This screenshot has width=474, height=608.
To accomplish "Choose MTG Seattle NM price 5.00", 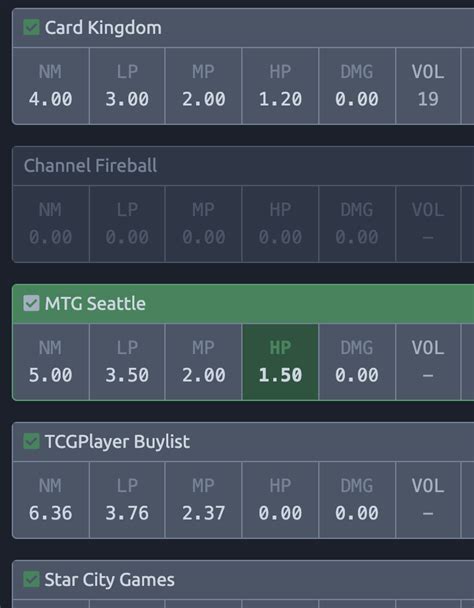I will point(51,362).
